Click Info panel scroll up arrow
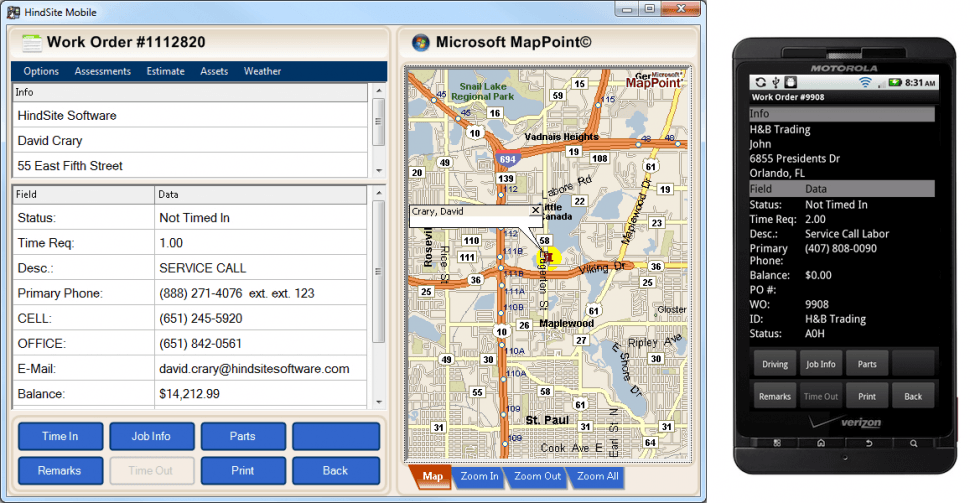This screenshot has height=503, width=970. point(379,91)
